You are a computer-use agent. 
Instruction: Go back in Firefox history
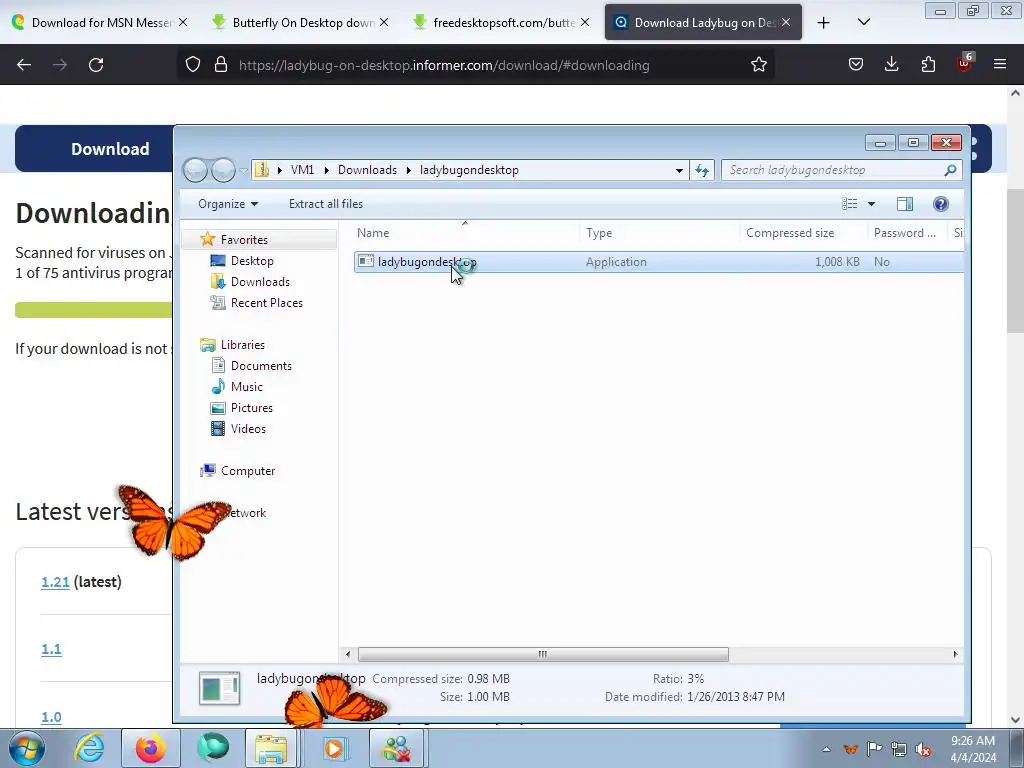[24, 65]
